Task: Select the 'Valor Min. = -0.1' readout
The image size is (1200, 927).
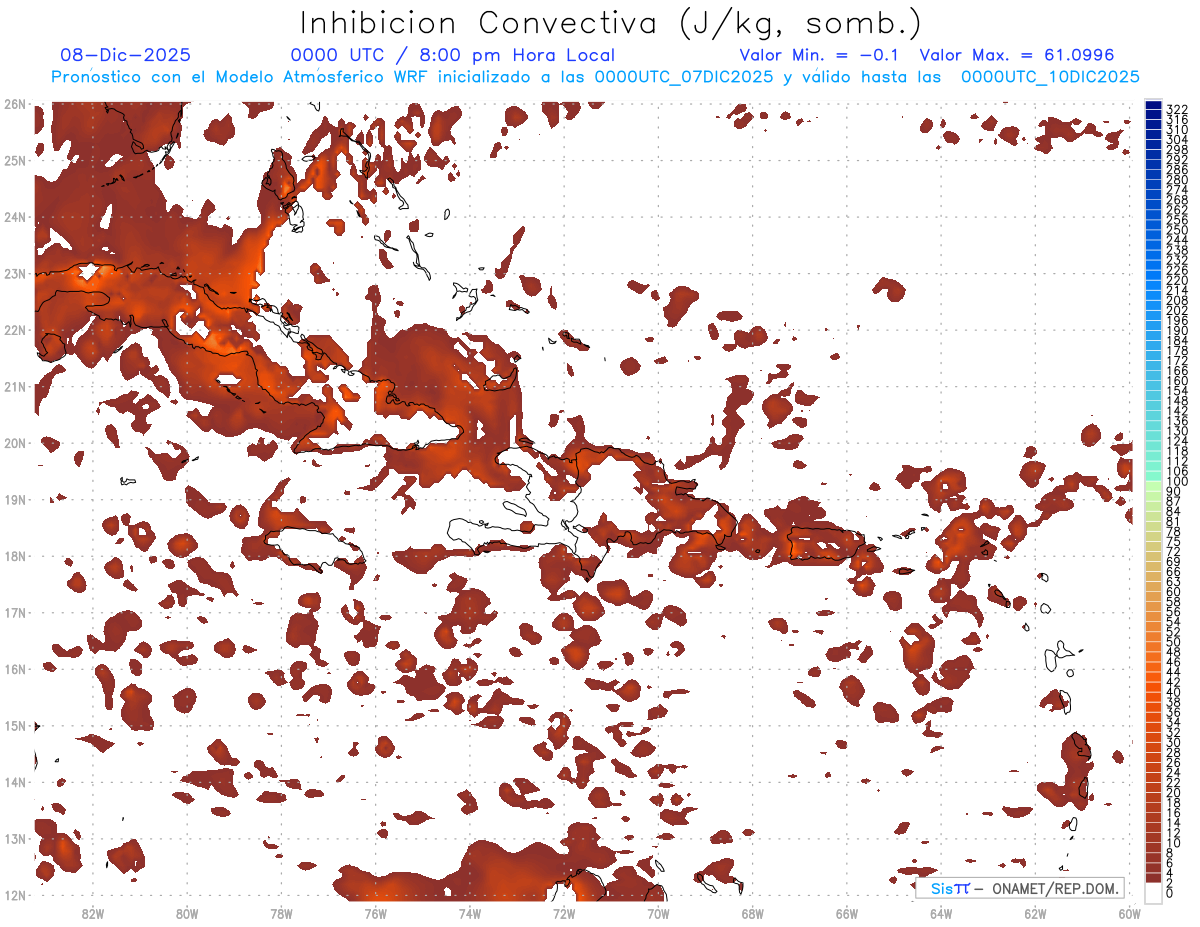Action: pos(820,56)
